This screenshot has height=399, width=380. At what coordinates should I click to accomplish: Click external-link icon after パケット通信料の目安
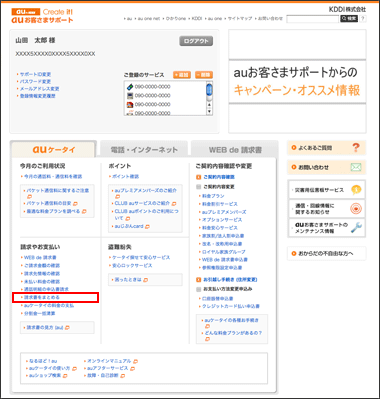coord(75,203)
